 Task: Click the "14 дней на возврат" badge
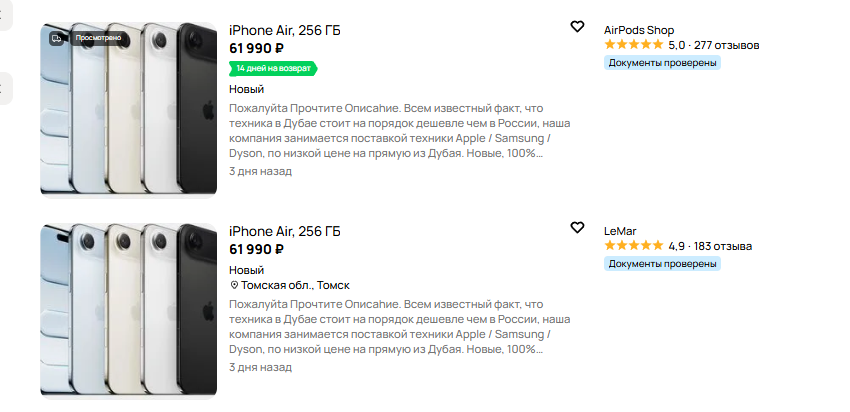[x=273, y=68]
